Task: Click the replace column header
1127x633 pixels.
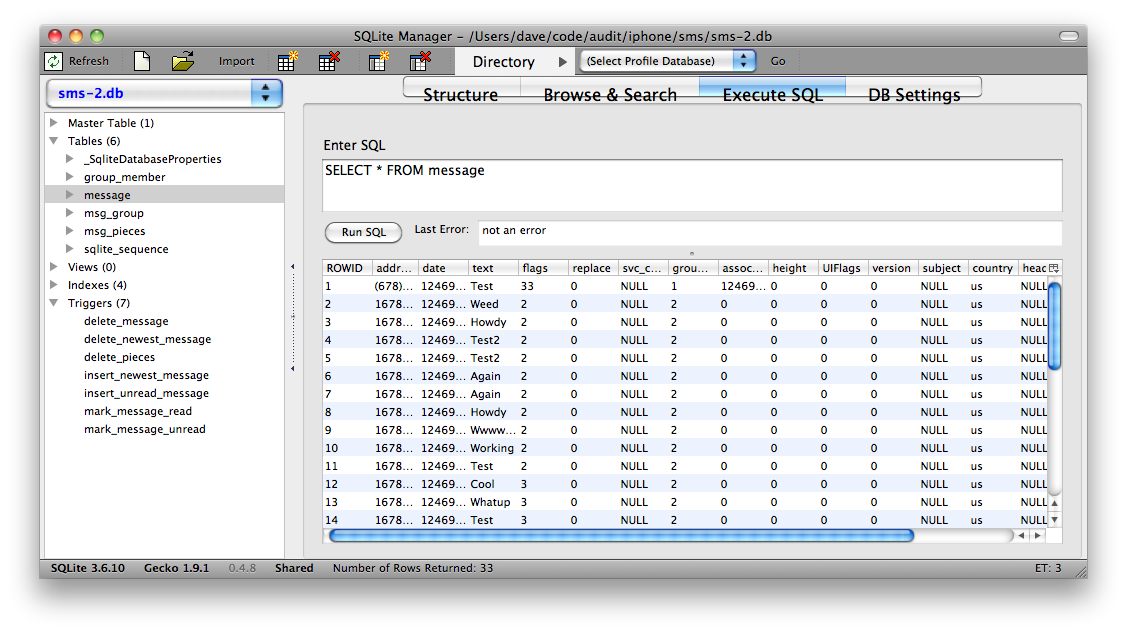Action: click(594, 268)
